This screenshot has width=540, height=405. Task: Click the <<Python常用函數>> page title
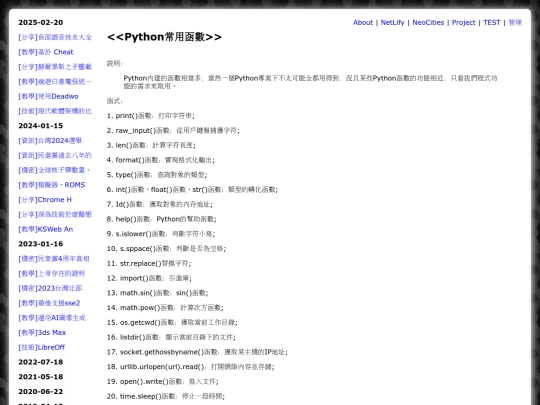(164, 37)
